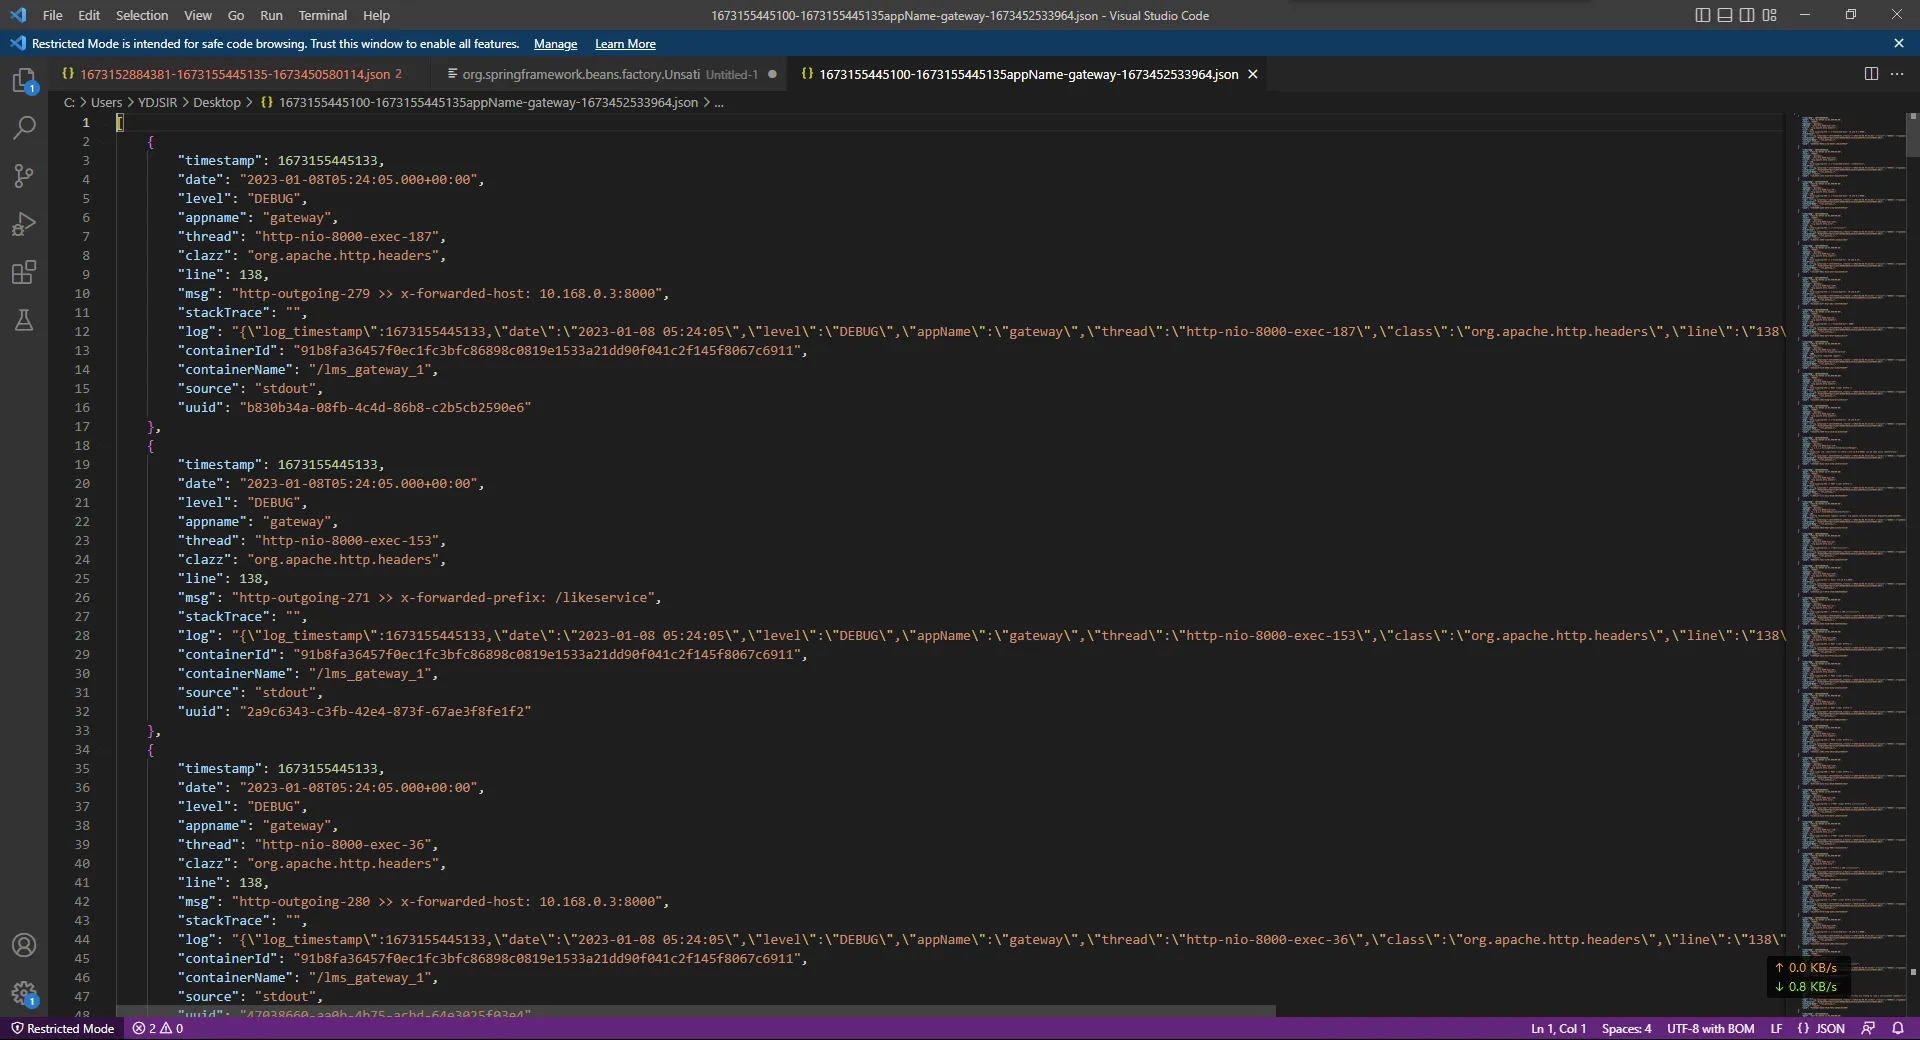Click the notifications bell in status bar
Image resolution: width=1920 pixels, height=1040 pixels.
pos(1897,1028)
